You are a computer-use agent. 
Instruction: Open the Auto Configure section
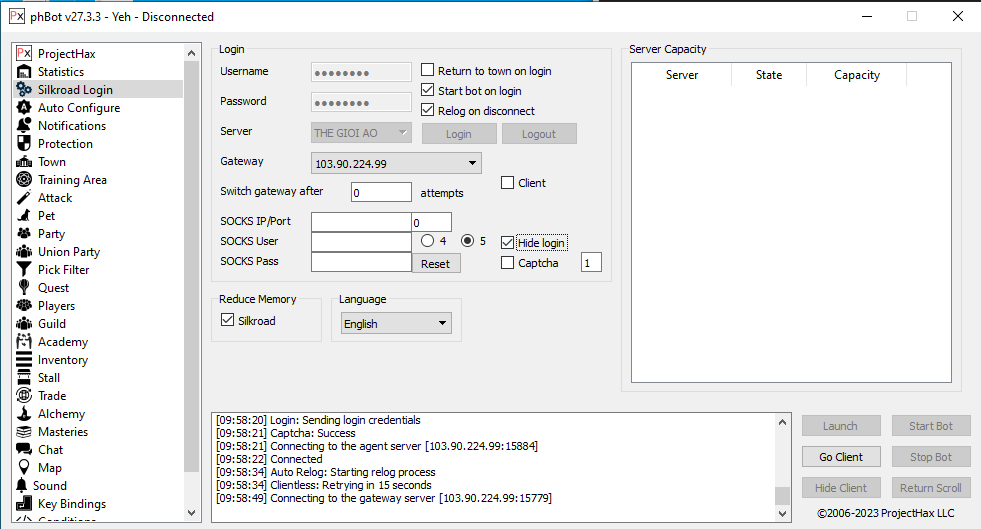pos(78,108)
